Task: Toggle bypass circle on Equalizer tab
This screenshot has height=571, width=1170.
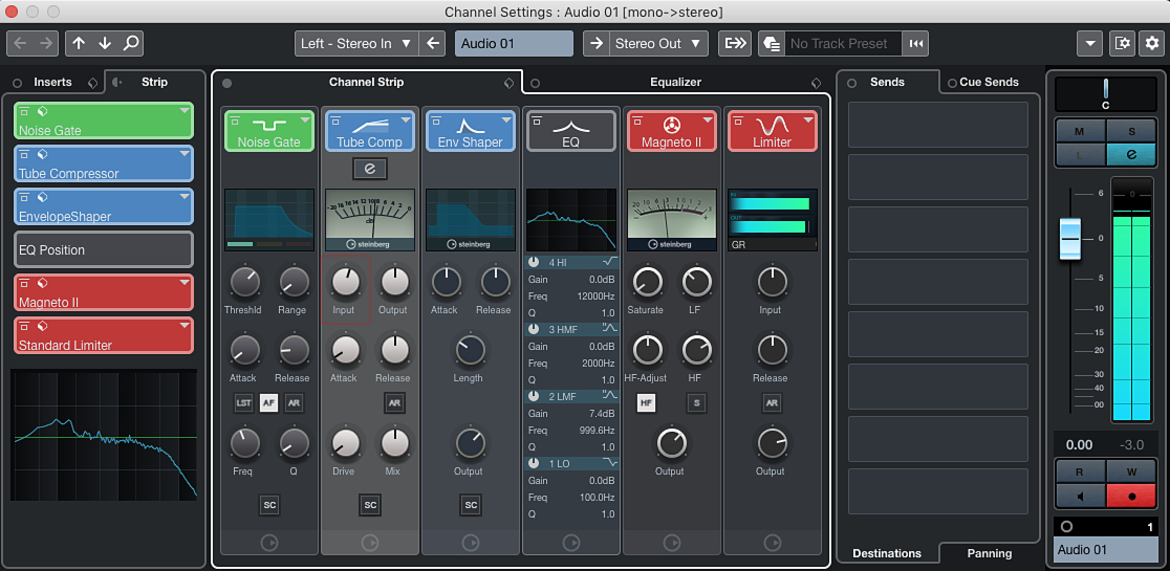Action: click(535, 83)
